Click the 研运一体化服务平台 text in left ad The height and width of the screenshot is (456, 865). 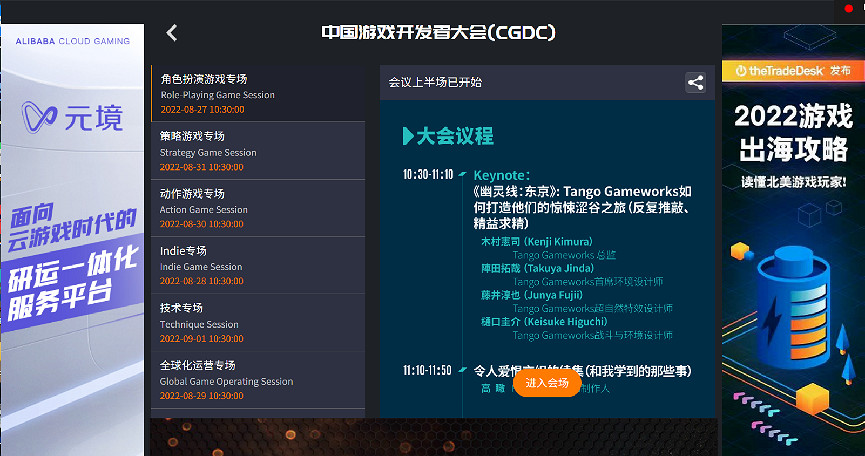pyautogui.click(x=73, y=282)
